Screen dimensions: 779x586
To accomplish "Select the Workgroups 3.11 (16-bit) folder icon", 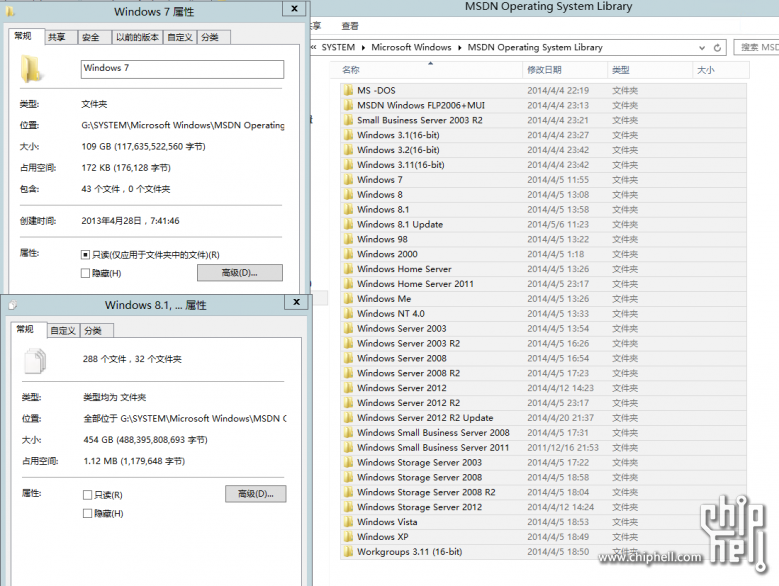I will pos(348,552).
